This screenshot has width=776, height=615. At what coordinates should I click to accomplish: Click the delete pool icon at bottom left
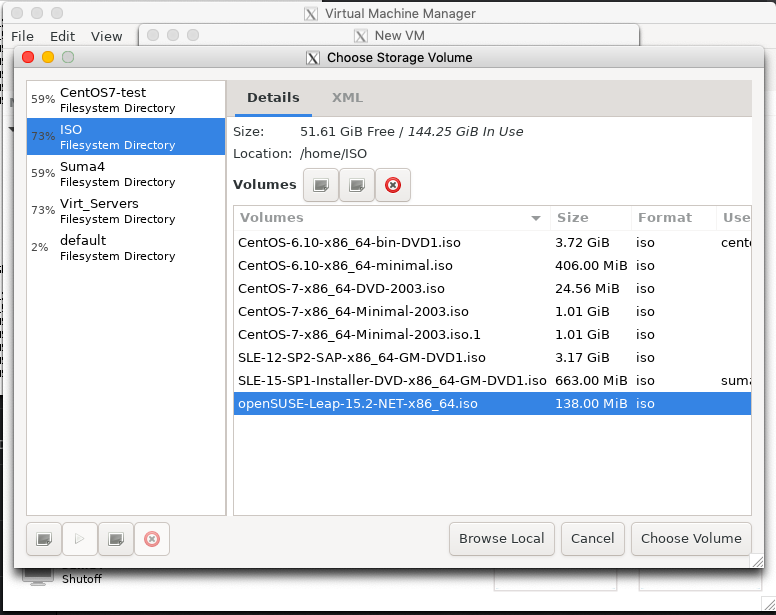pos(152,539)
